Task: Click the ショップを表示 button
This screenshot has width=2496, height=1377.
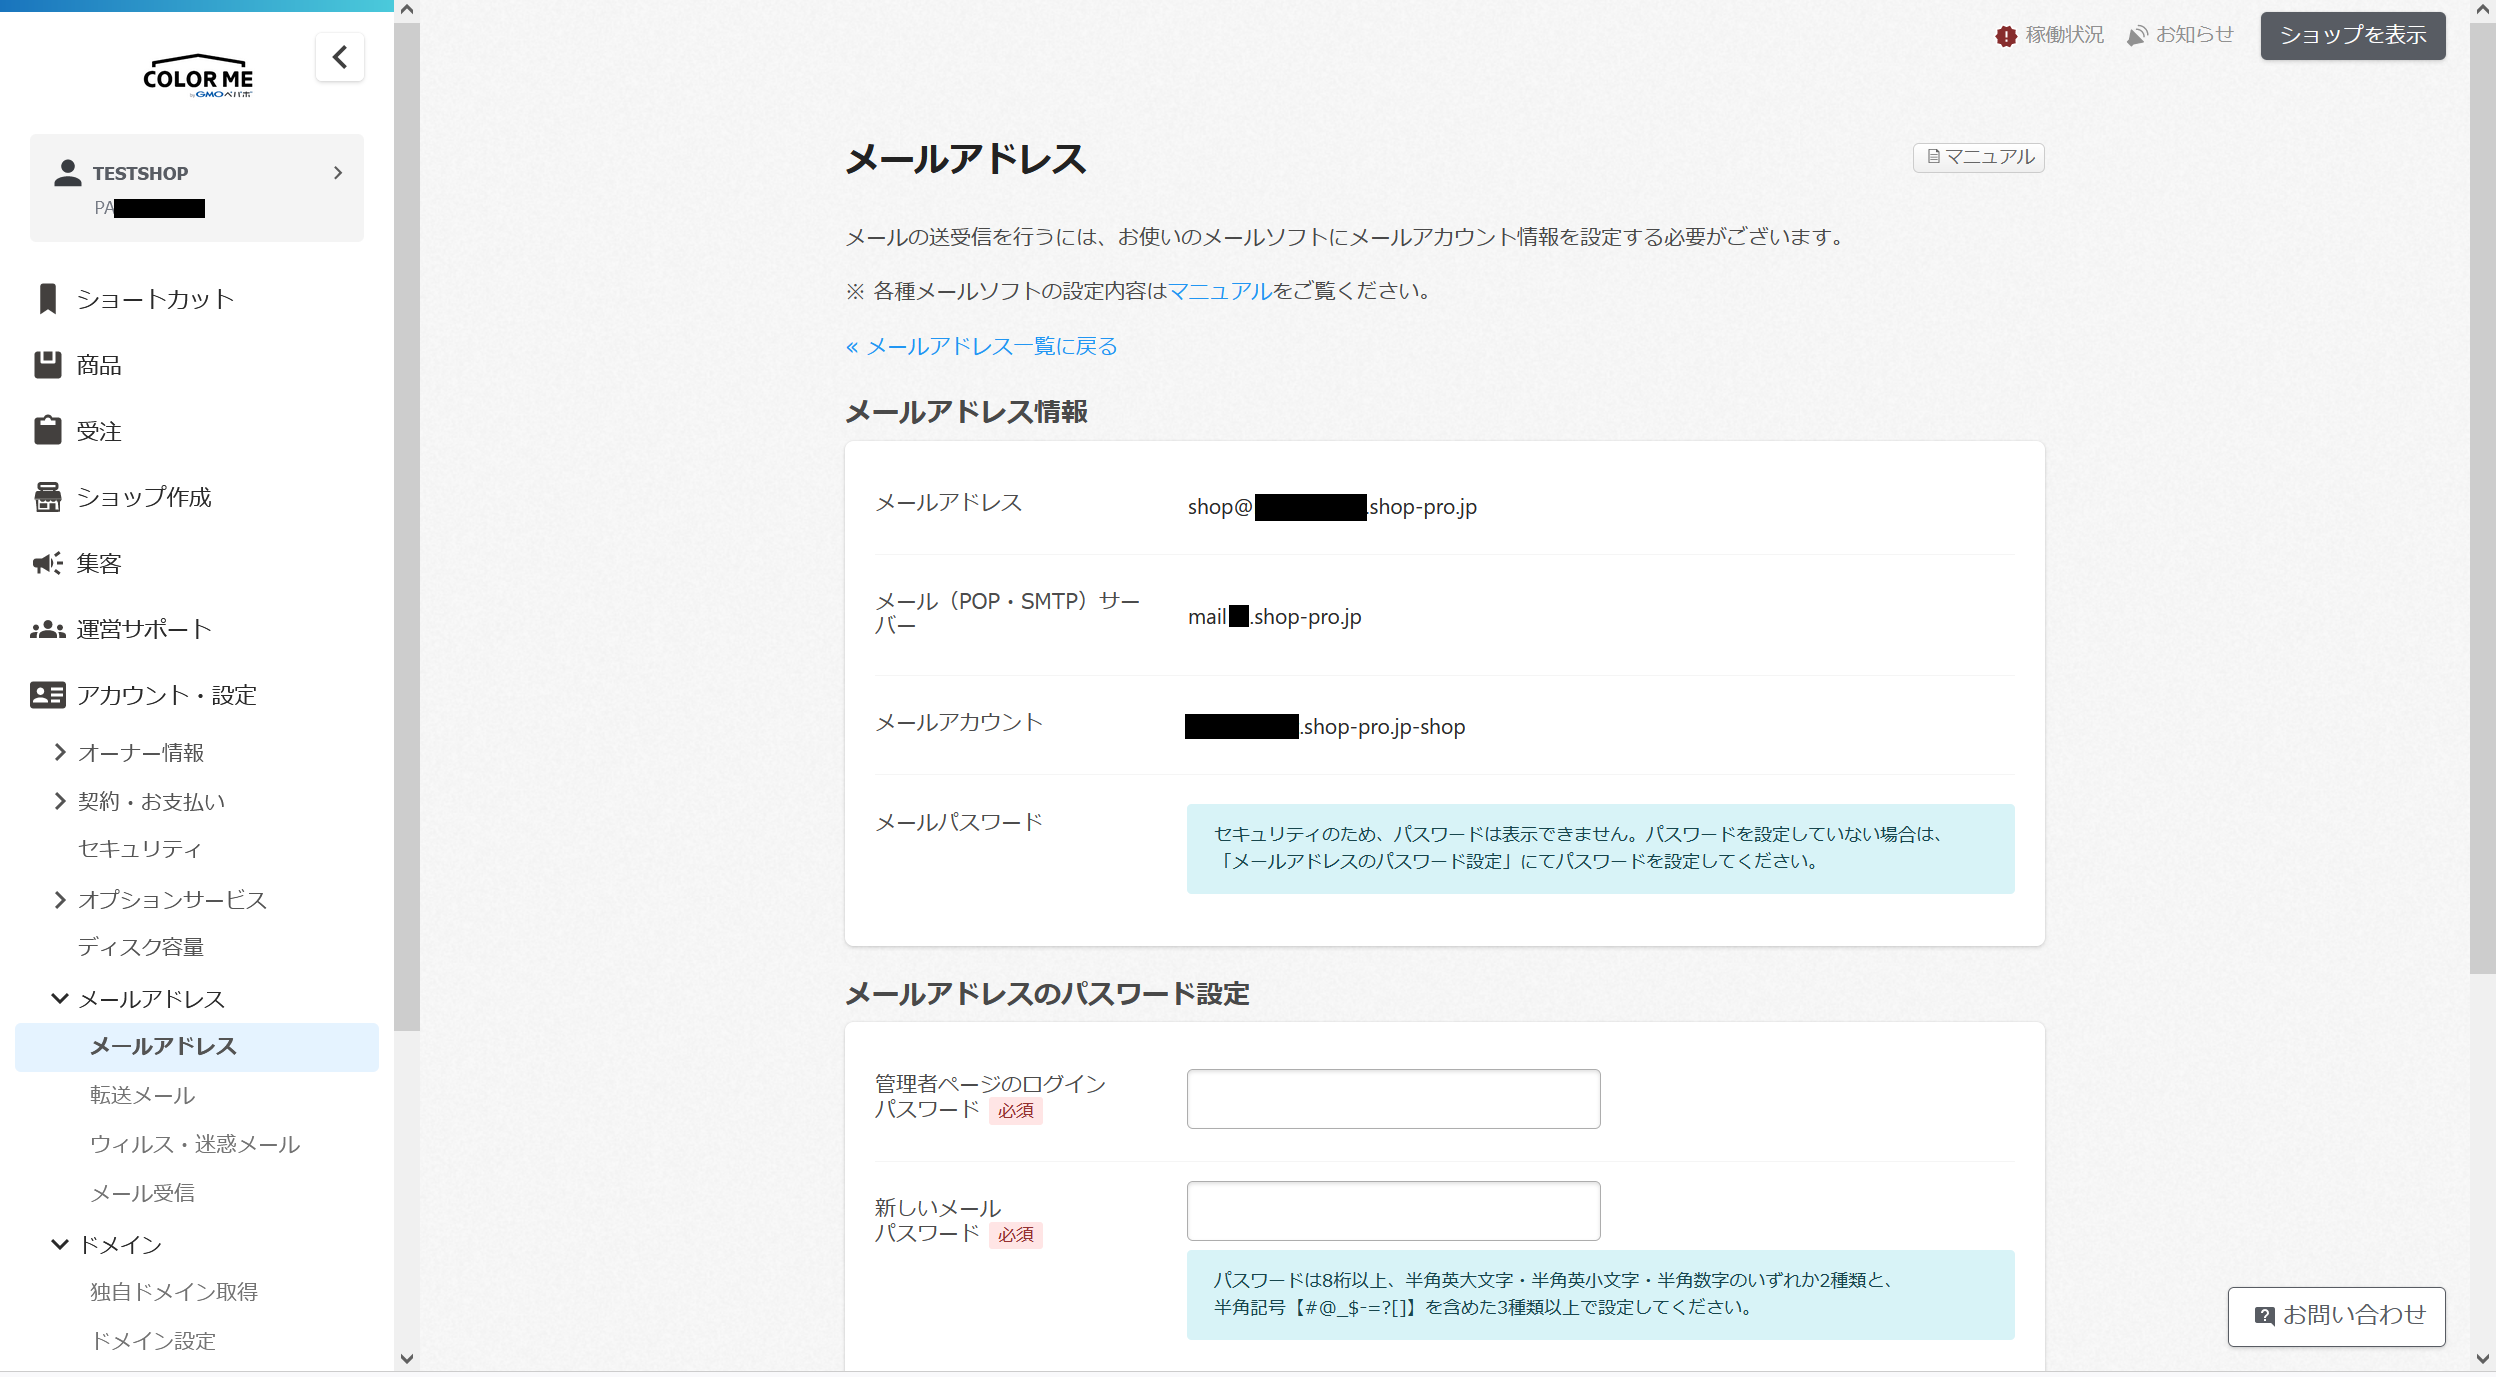Action: point(2352,35)
